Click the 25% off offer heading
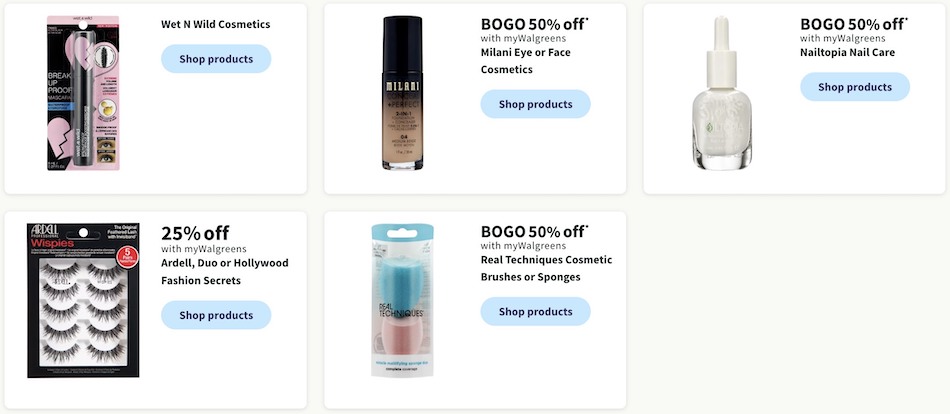The width and height of the screenshot is (950, 414). [195, 233]
